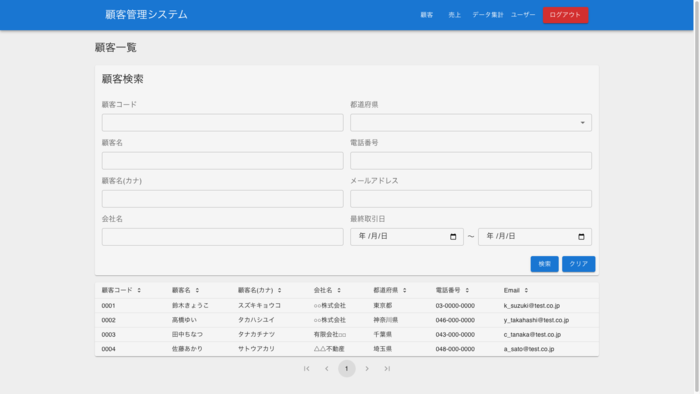Open calendar picker for start date
The image size is (700, 394).
453,236
